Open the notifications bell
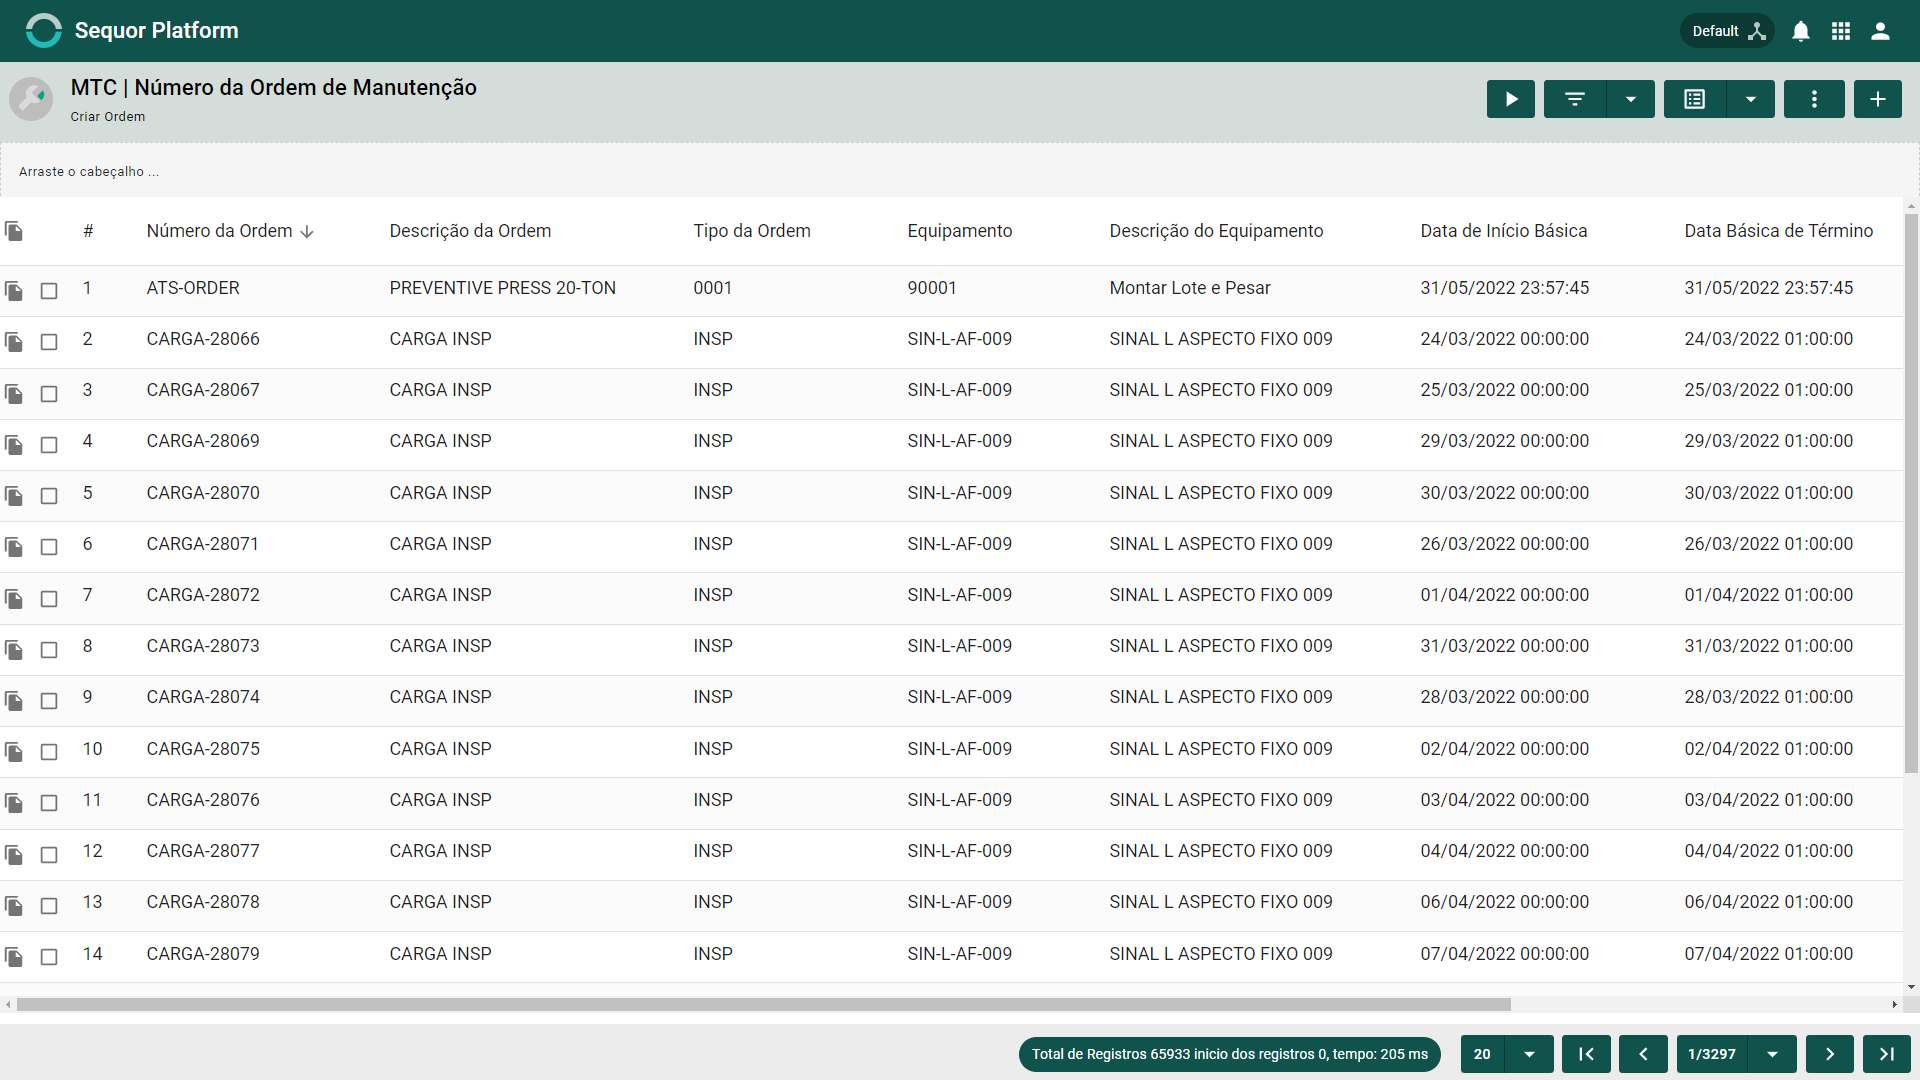 click(1801, 31)
